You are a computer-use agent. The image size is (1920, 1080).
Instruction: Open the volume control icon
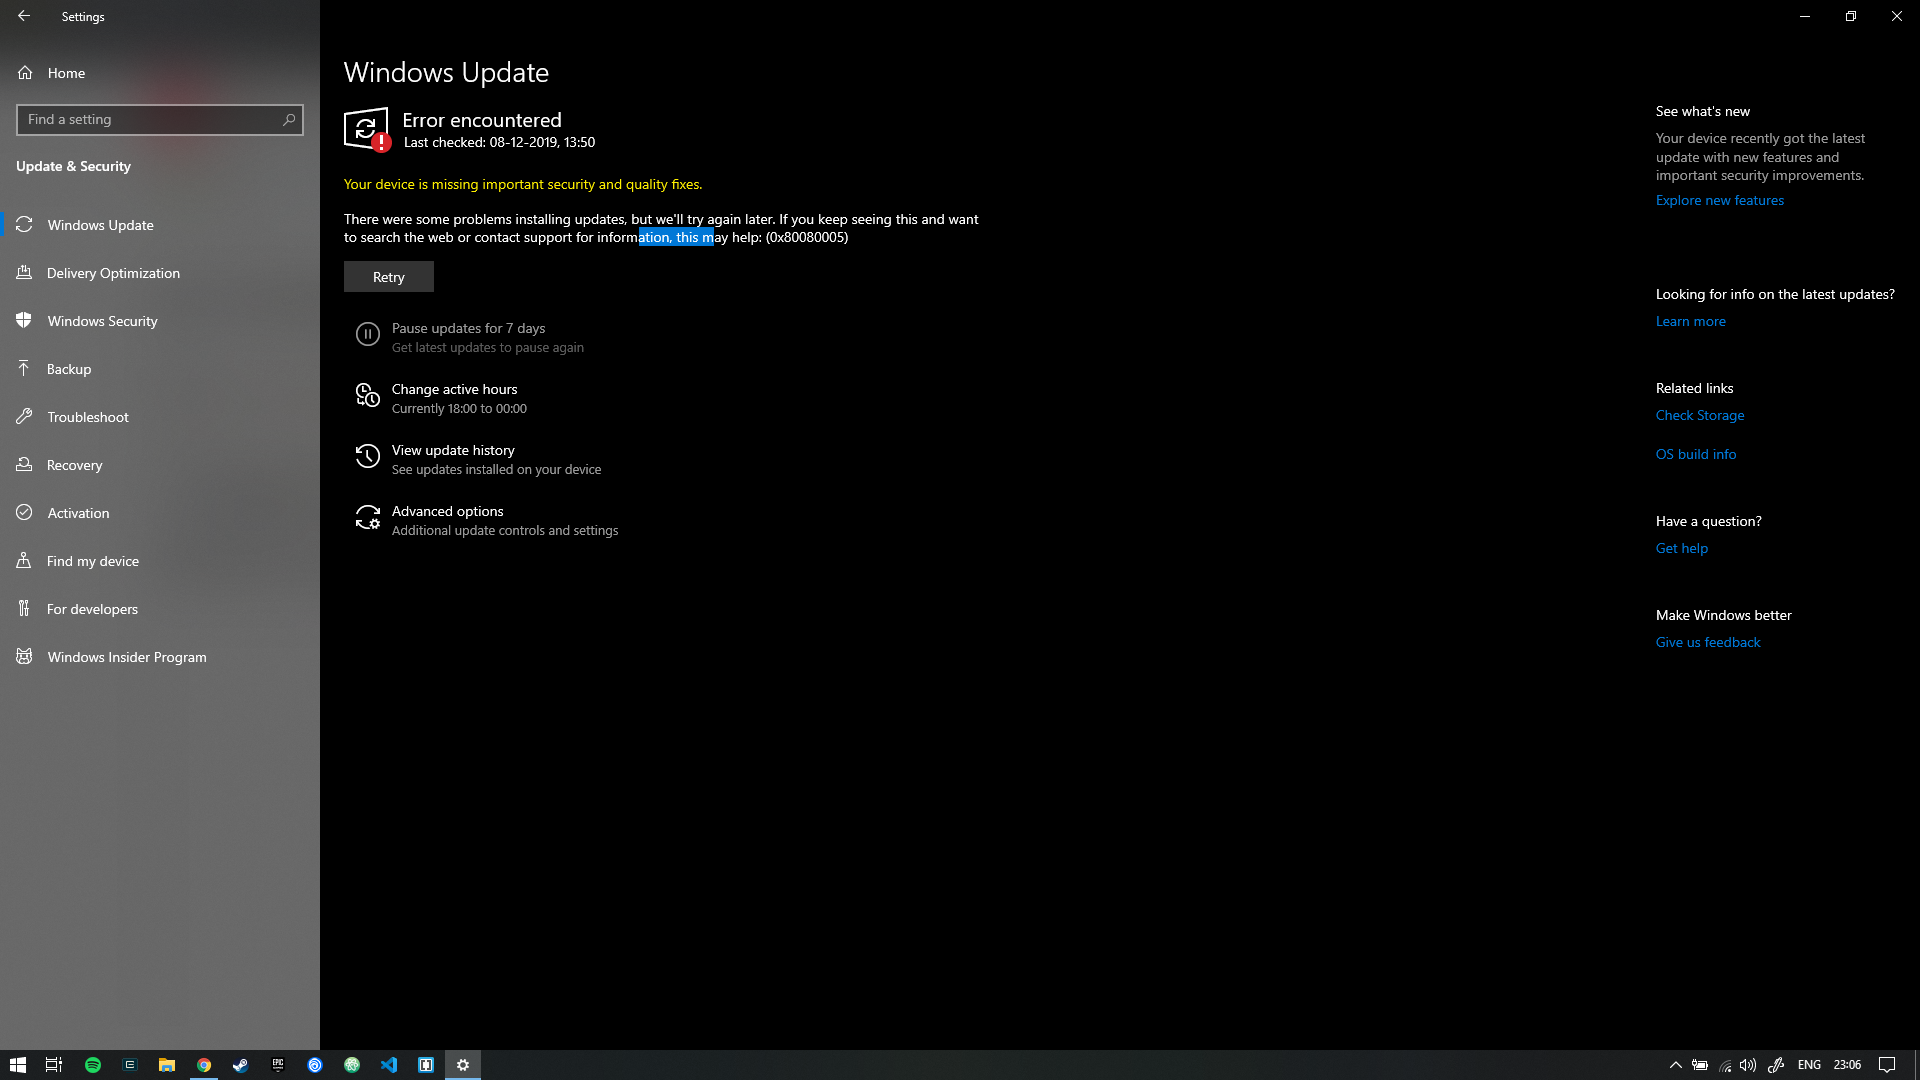point(1748,1065)
